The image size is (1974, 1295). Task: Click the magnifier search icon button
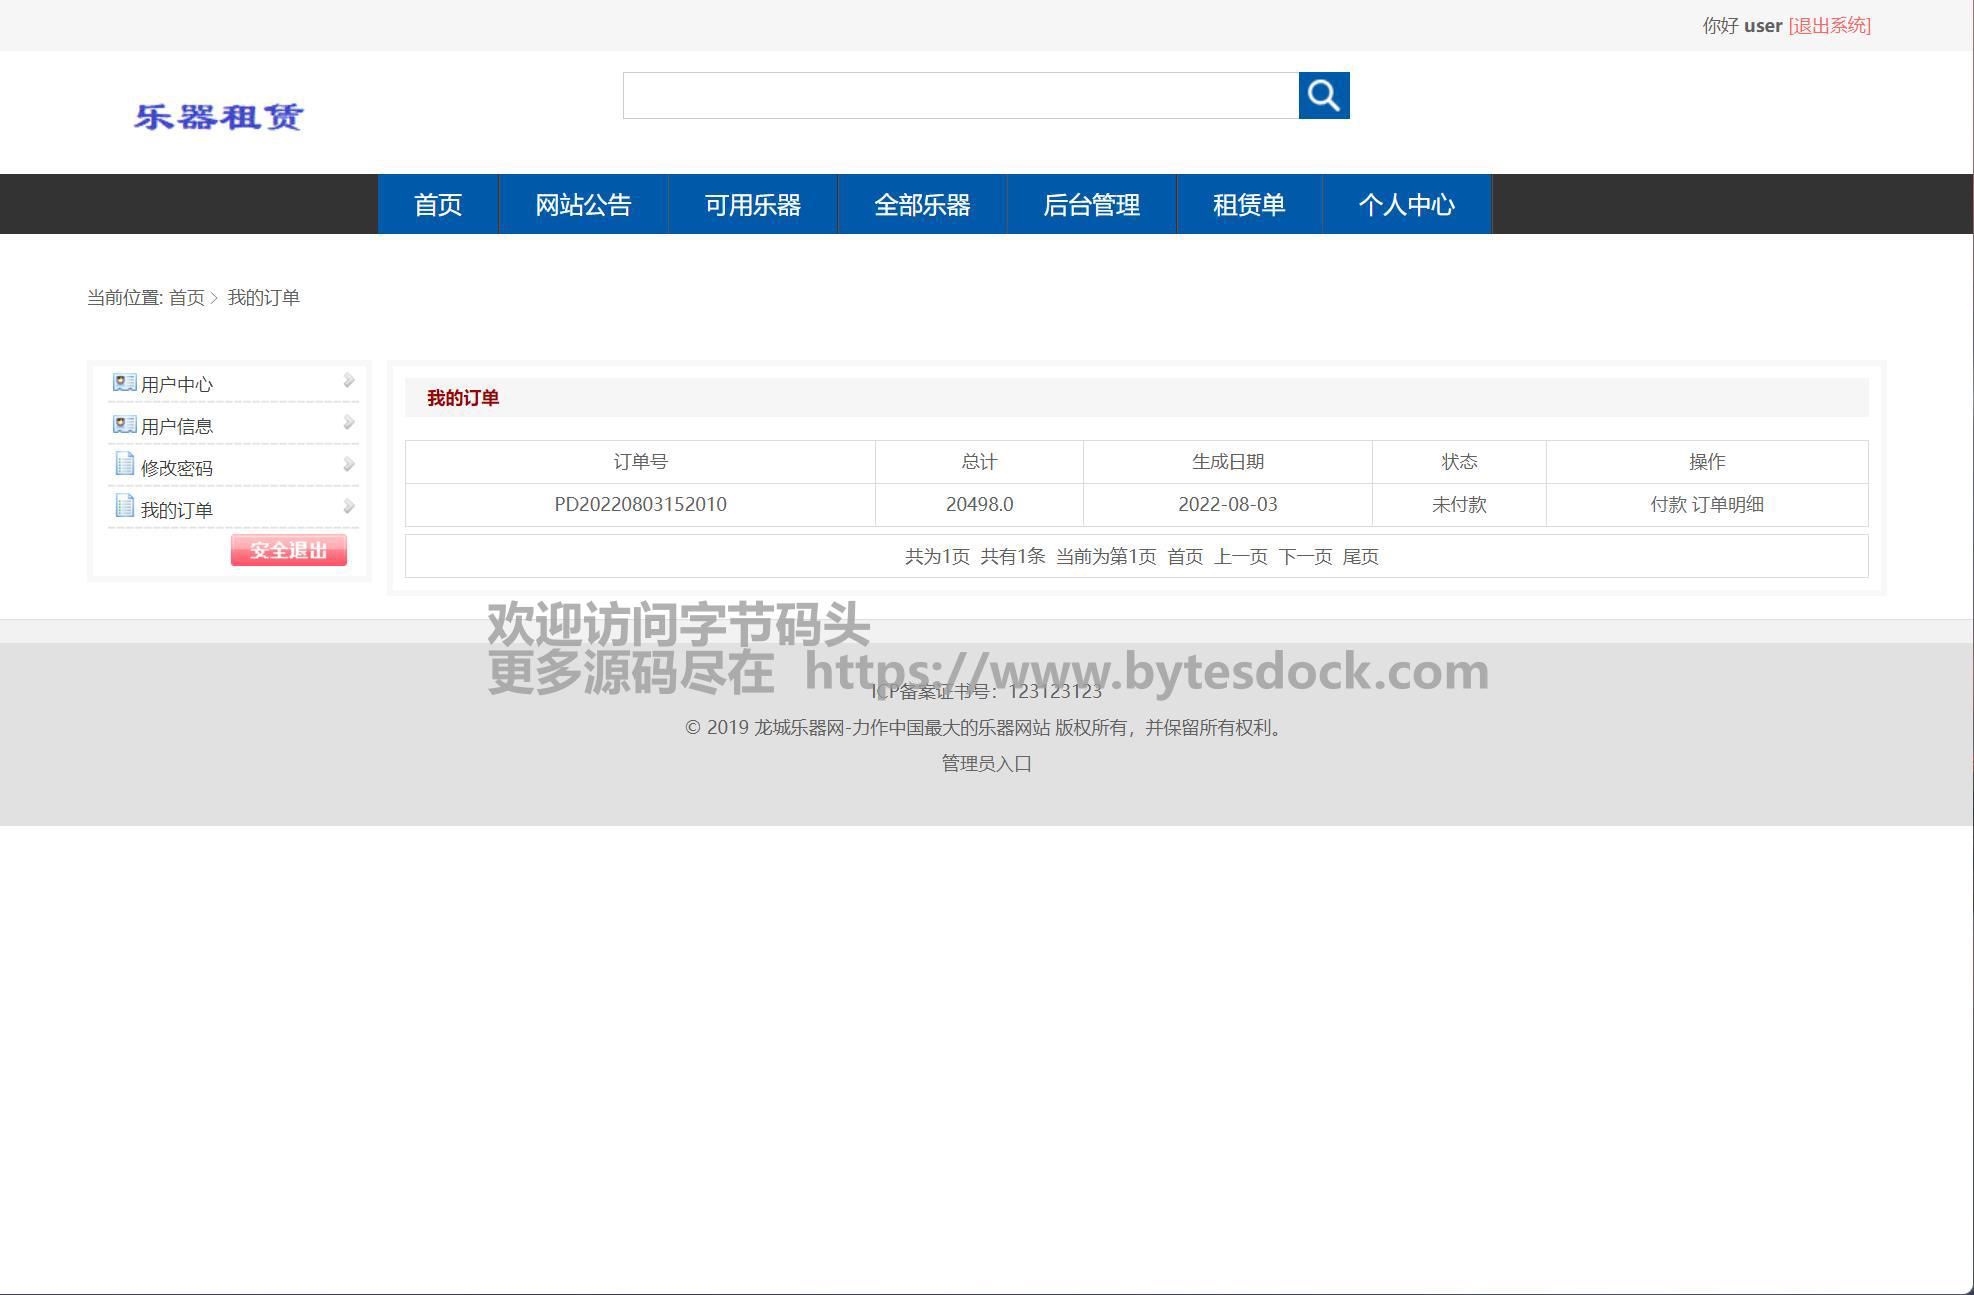1323,95
